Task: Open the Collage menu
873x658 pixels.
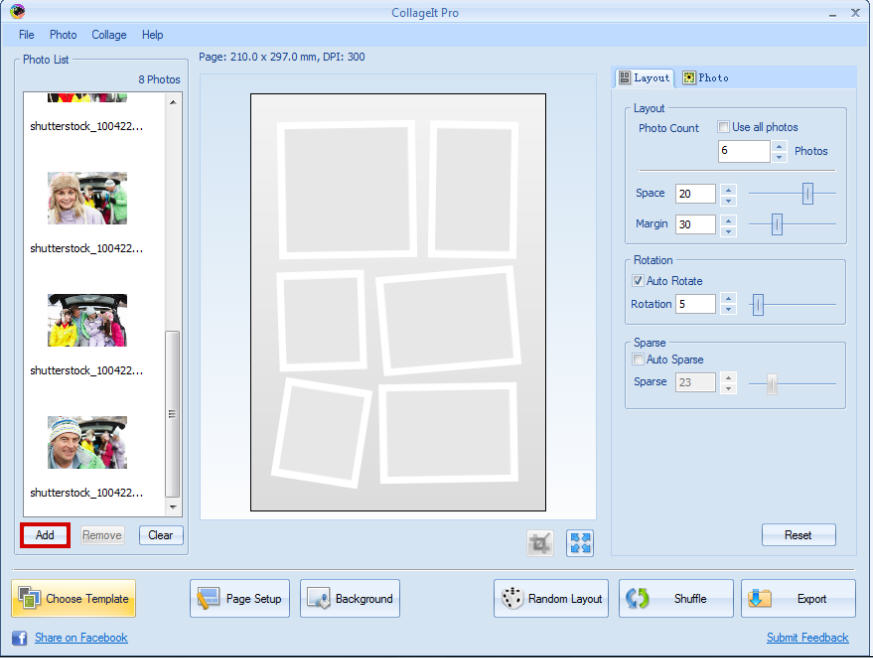Action: pyautogui.click(x=109, y=35)
